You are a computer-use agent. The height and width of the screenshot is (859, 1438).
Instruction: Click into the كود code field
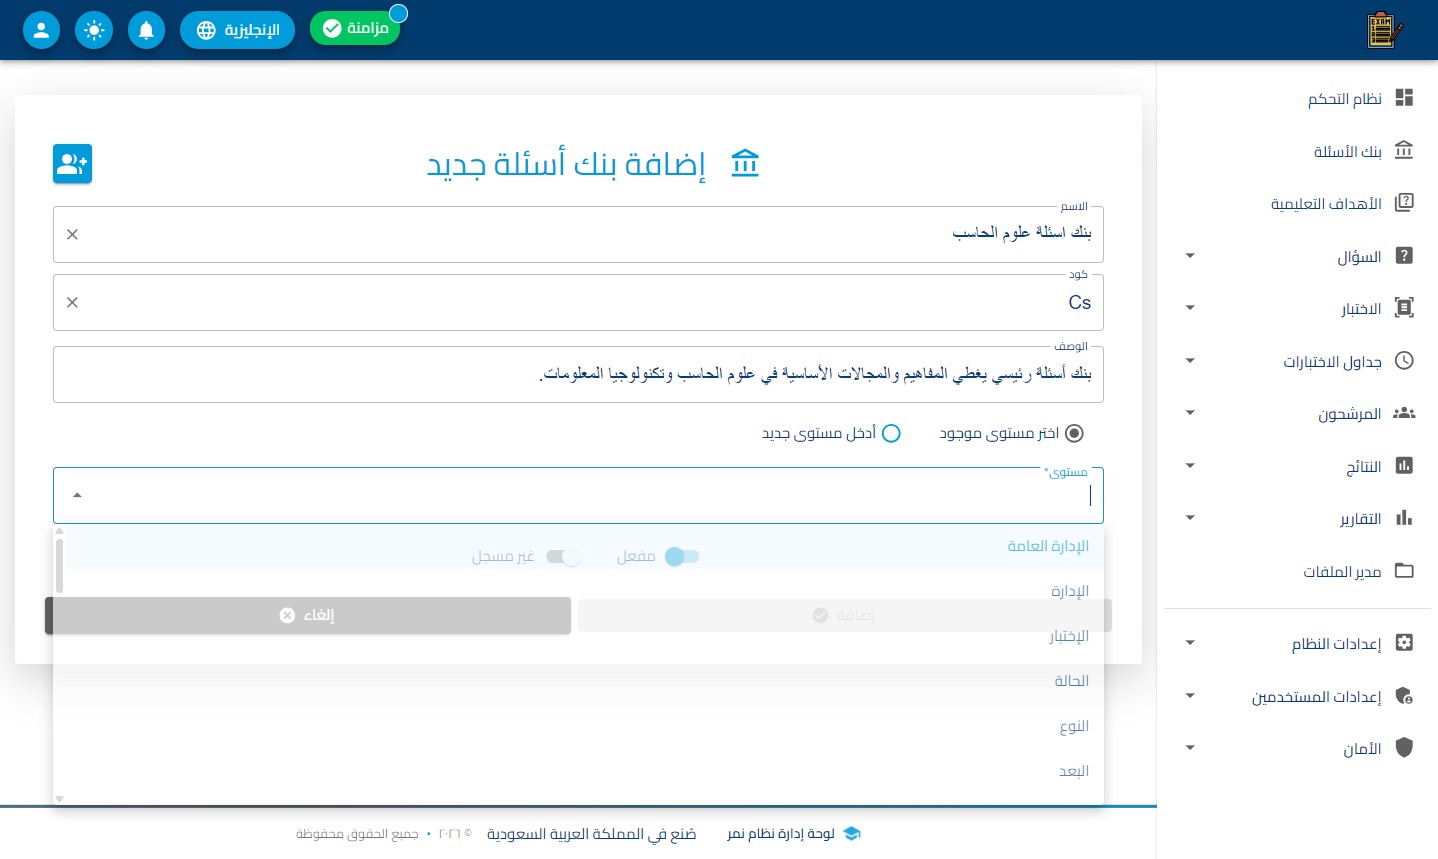pyautogui.click(x=578, y=302)
